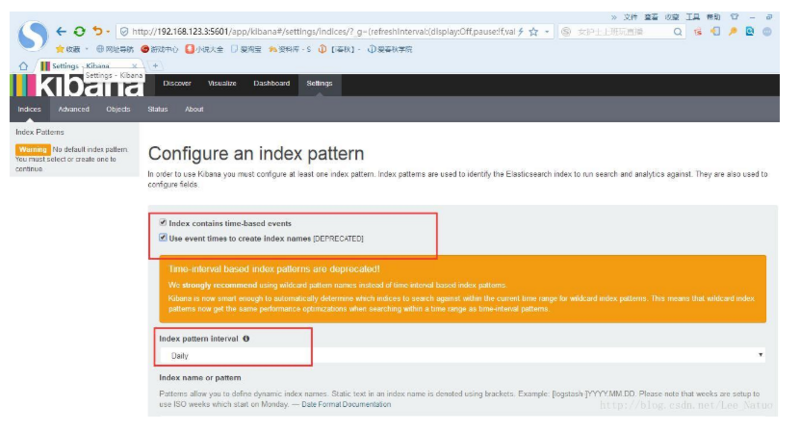Reload the page with the green refresh icon
The width and height of the screenshot is (800, 431).
point(80,32)
